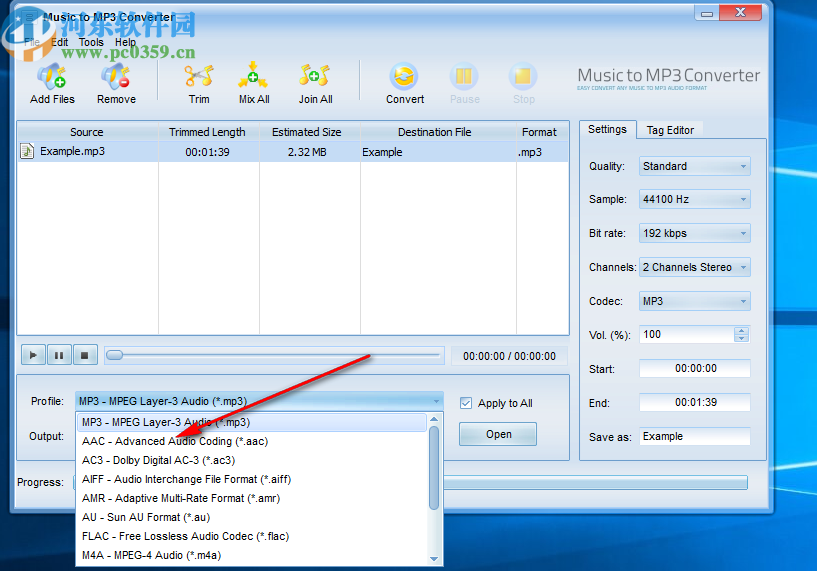The image size is (817, 571).
Task: Open the Tools menu
Action: pos(91,42)
